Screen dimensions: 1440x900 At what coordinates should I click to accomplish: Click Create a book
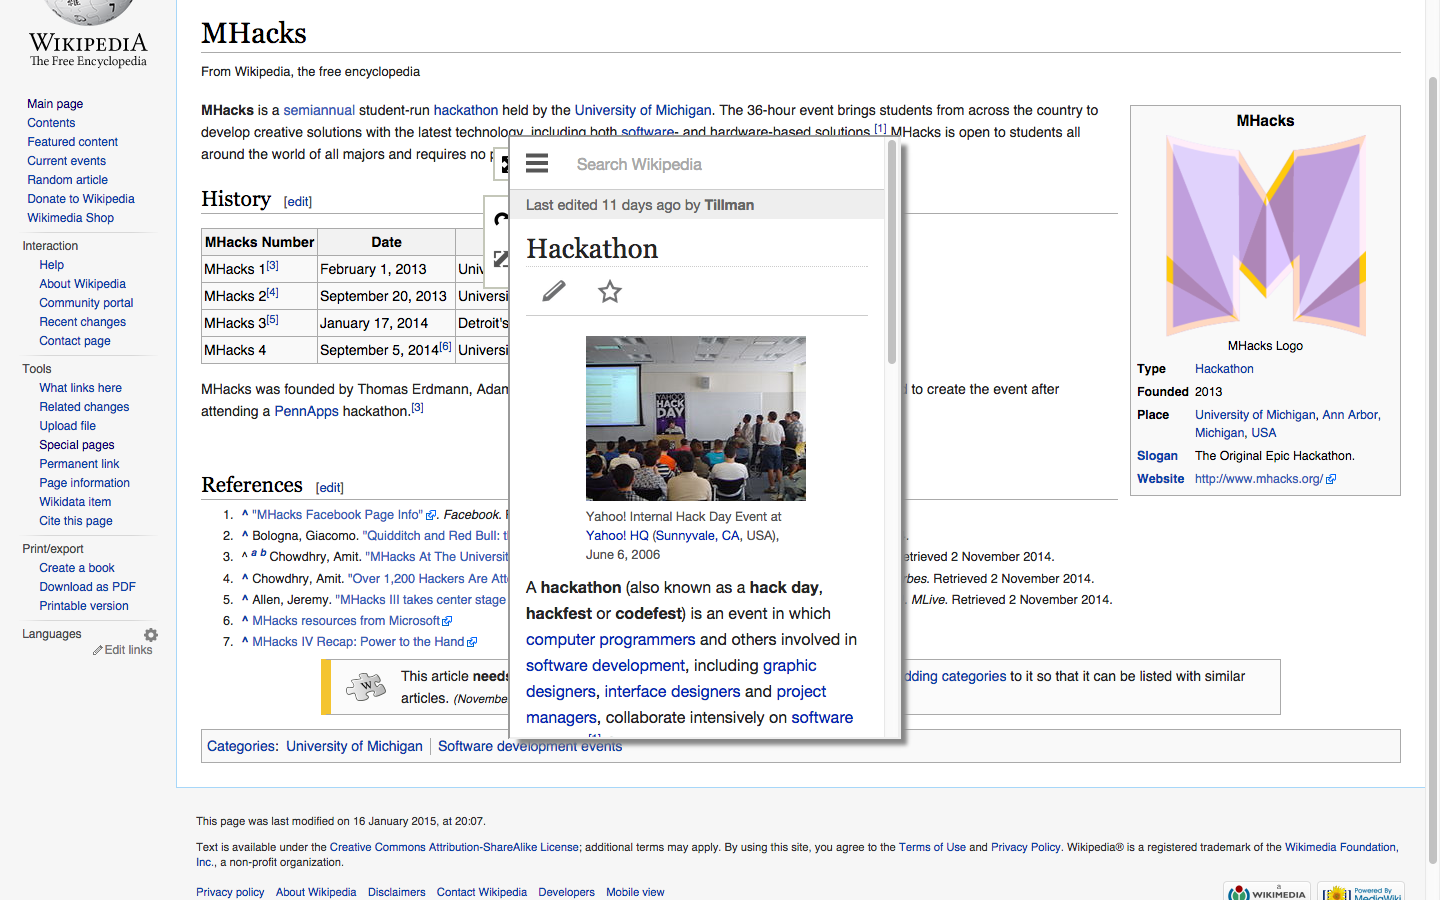(x=77, y=568)
